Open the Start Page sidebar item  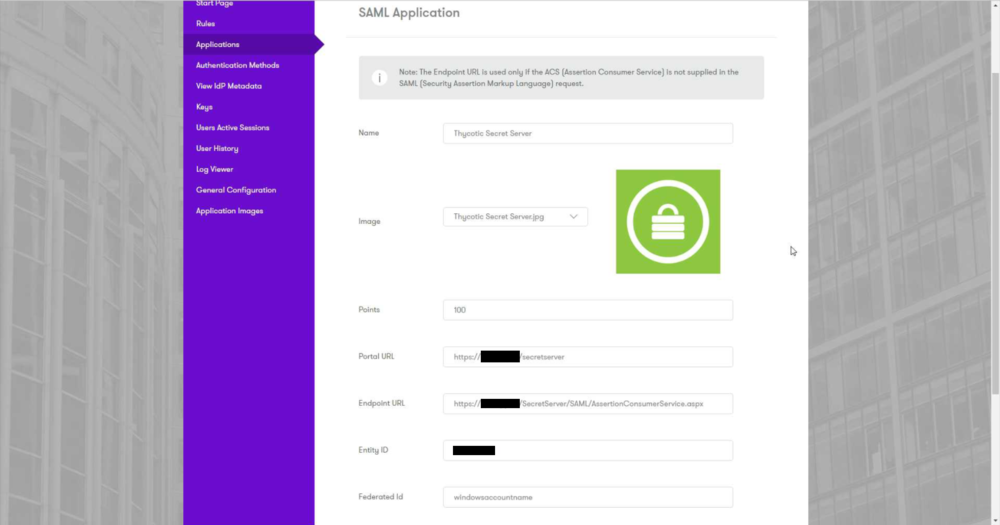214,3
